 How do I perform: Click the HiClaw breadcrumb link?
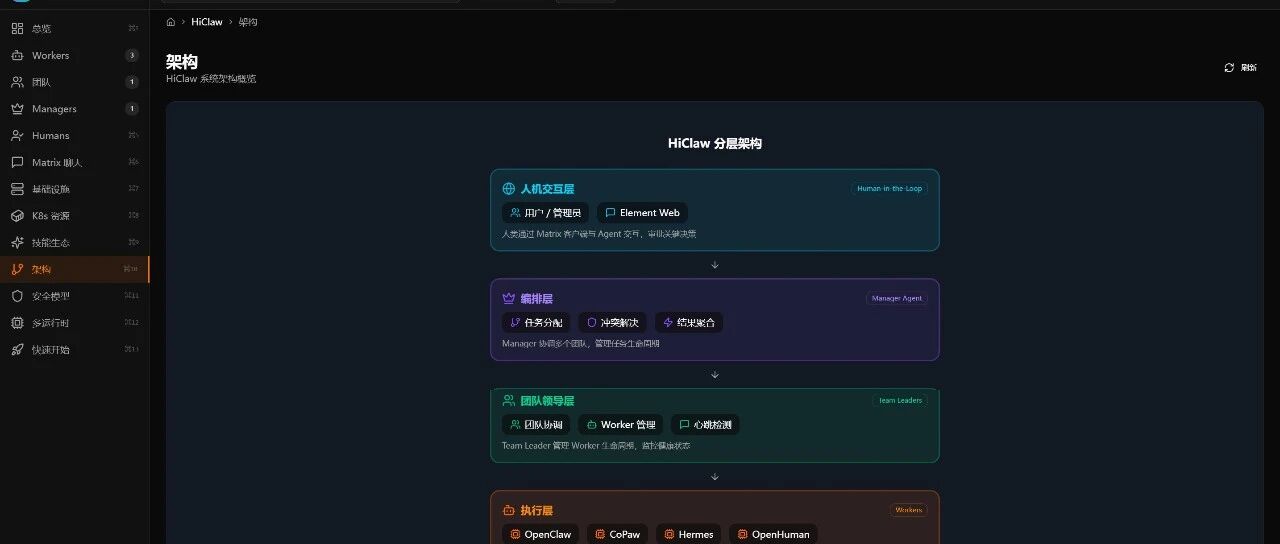pos(207,22)
